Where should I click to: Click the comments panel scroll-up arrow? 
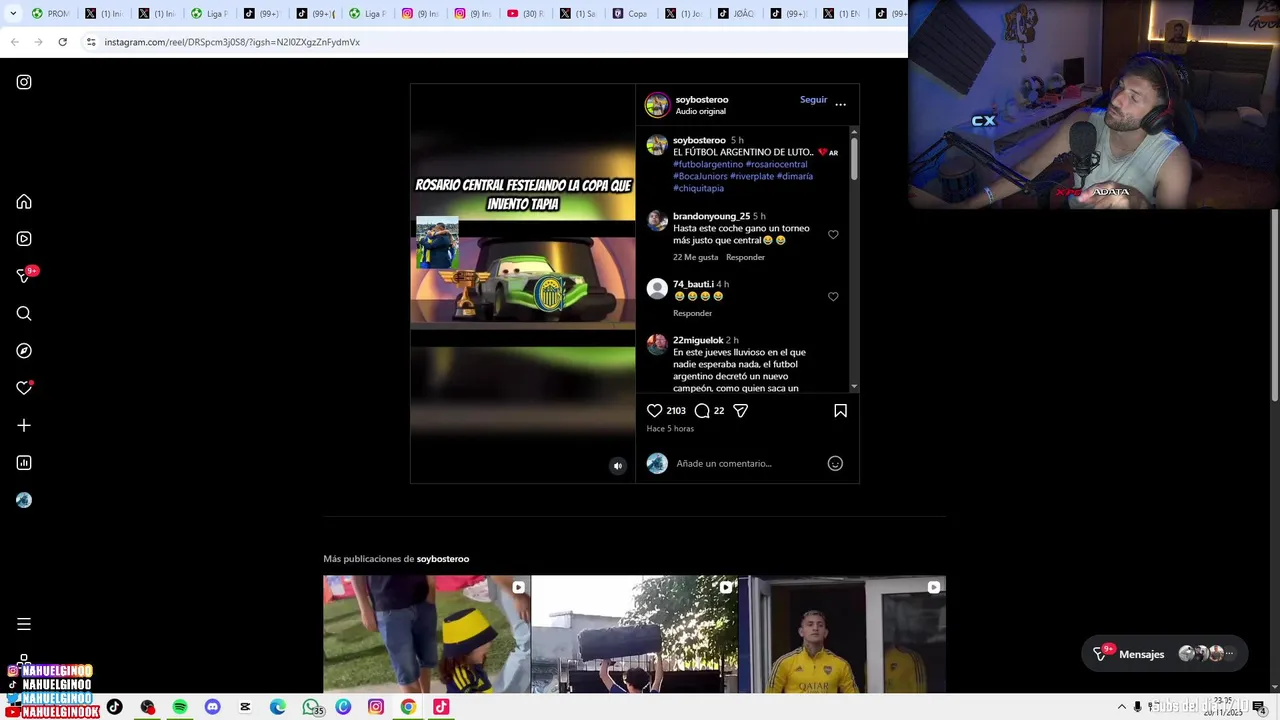854,132
